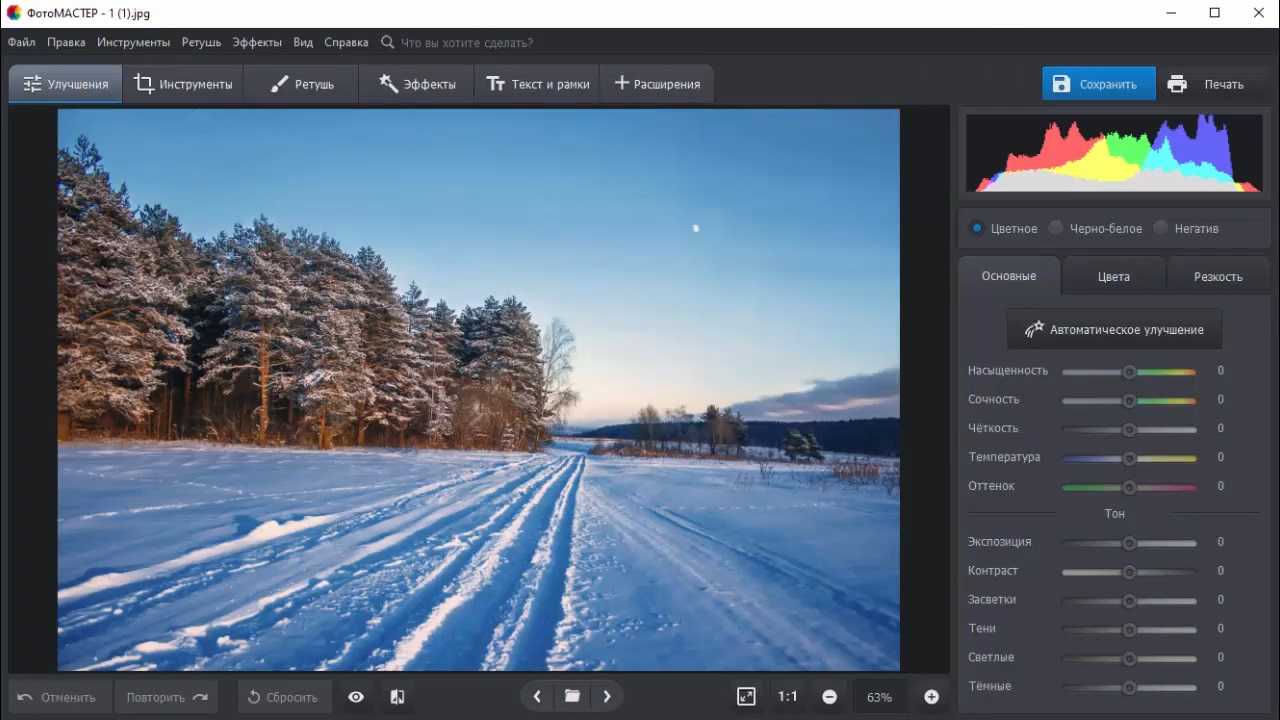Click the Насыщенность slider track

click(1129, 371)
